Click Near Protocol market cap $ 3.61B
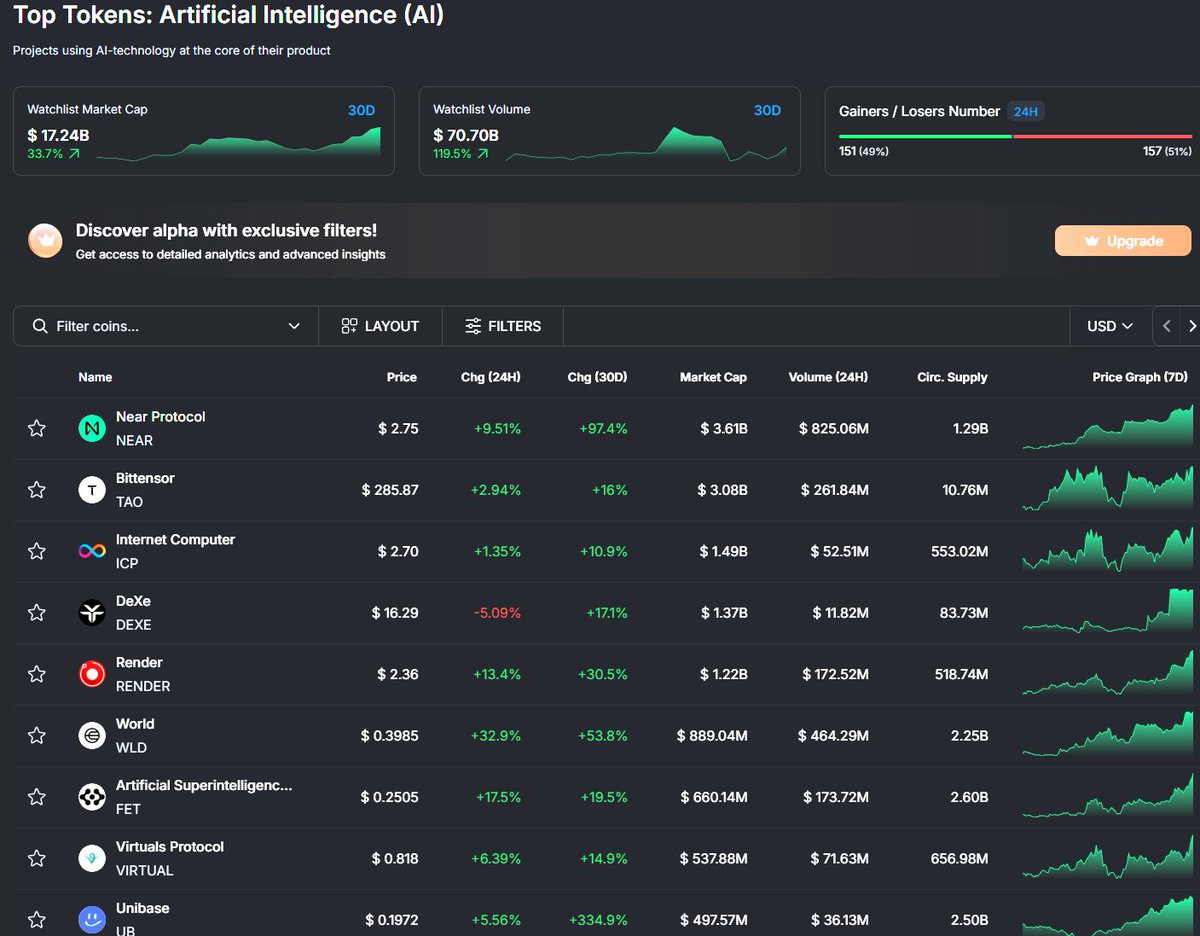The image size is (1200, 936). (x=724, y=428)
